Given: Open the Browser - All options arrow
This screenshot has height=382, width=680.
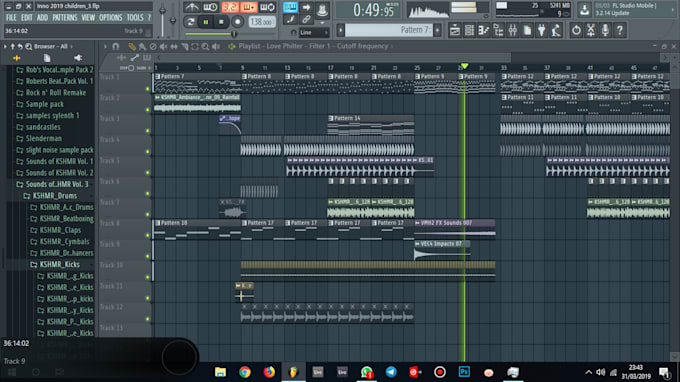Looking at the screenshot, I should click(5, 46).
